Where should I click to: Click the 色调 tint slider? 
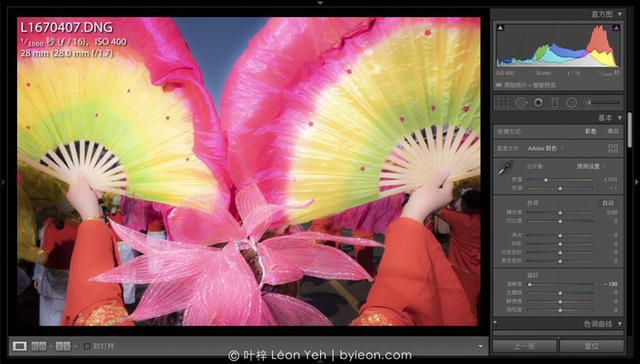coord(560,188)
